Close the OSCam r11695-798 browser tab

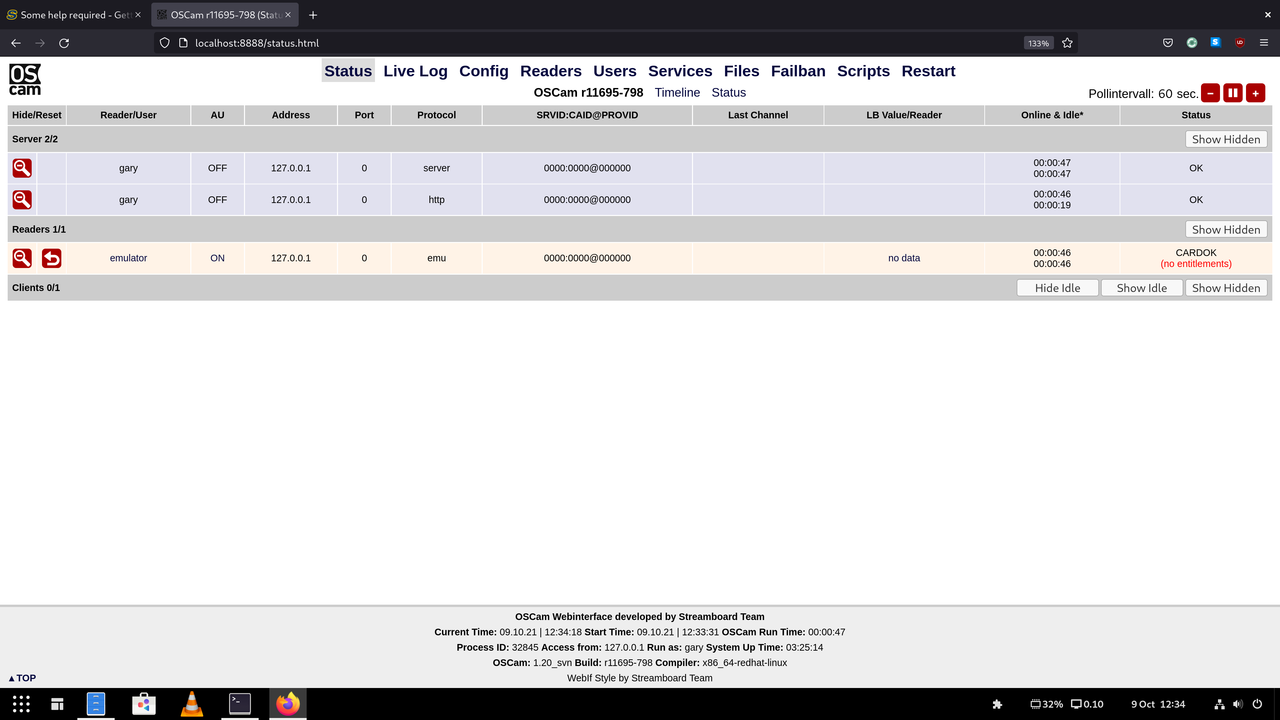pyautogui.click(x=289, y=15)
